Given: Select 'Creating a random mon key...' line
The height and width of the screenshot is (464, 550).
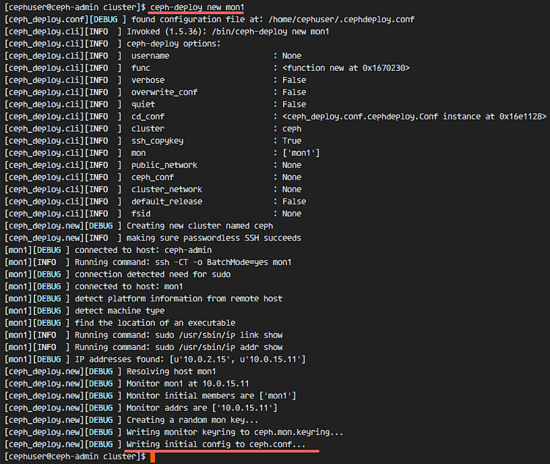Looking at the screenshot, I should click(192, 420).
